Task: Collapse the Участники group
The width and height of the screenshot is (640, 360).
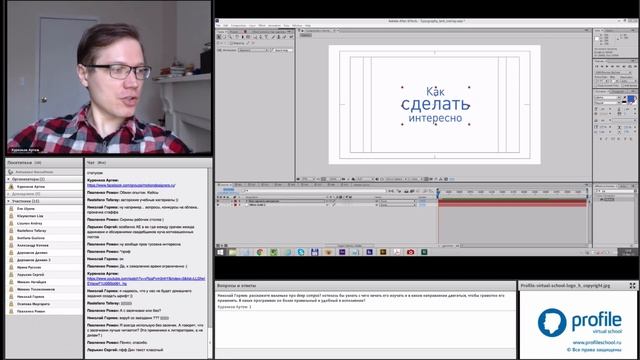Action: click(9, 201)
